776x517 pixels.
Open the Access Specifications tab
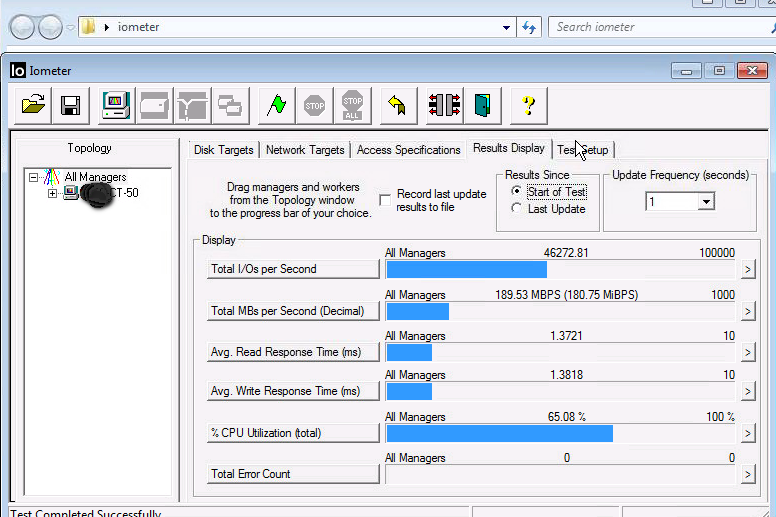[x=408, y=150]
